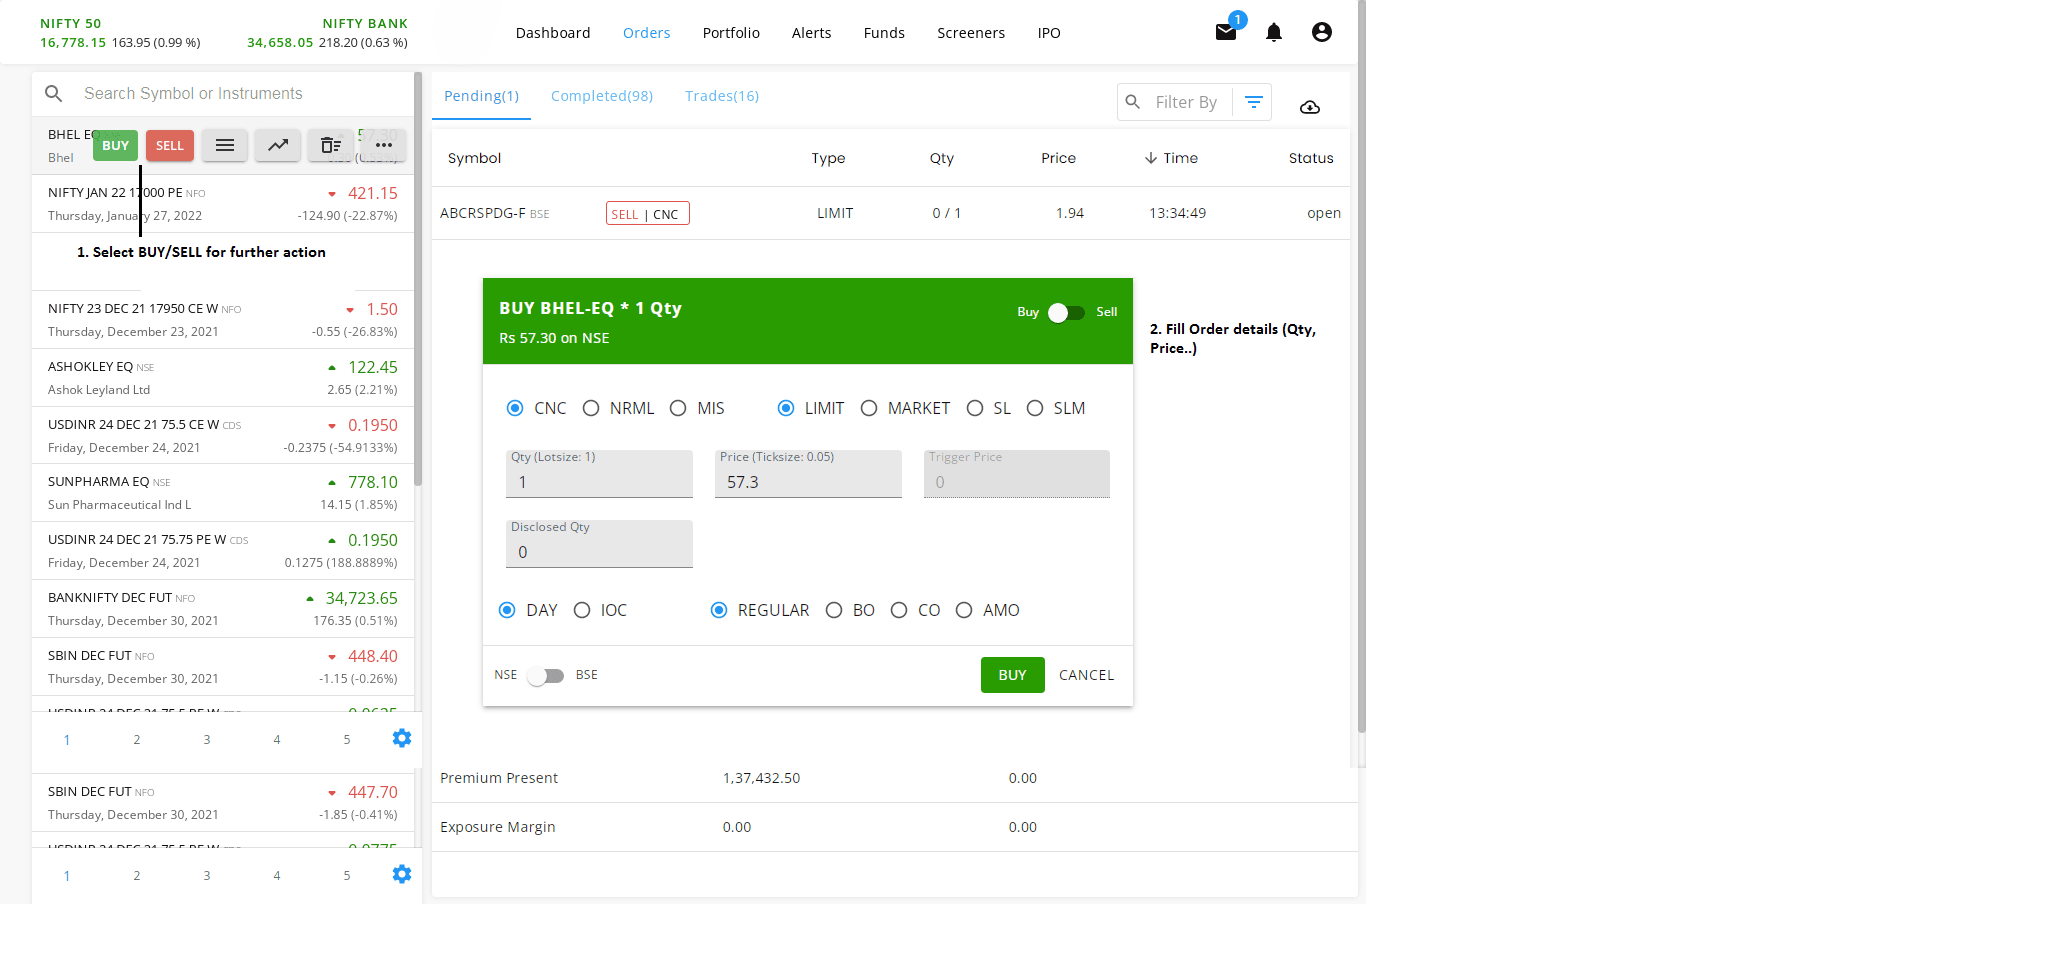Switch the NSE/BSE exchange toggle
This screenshot has width=2066, height=980.
[546, 676]
